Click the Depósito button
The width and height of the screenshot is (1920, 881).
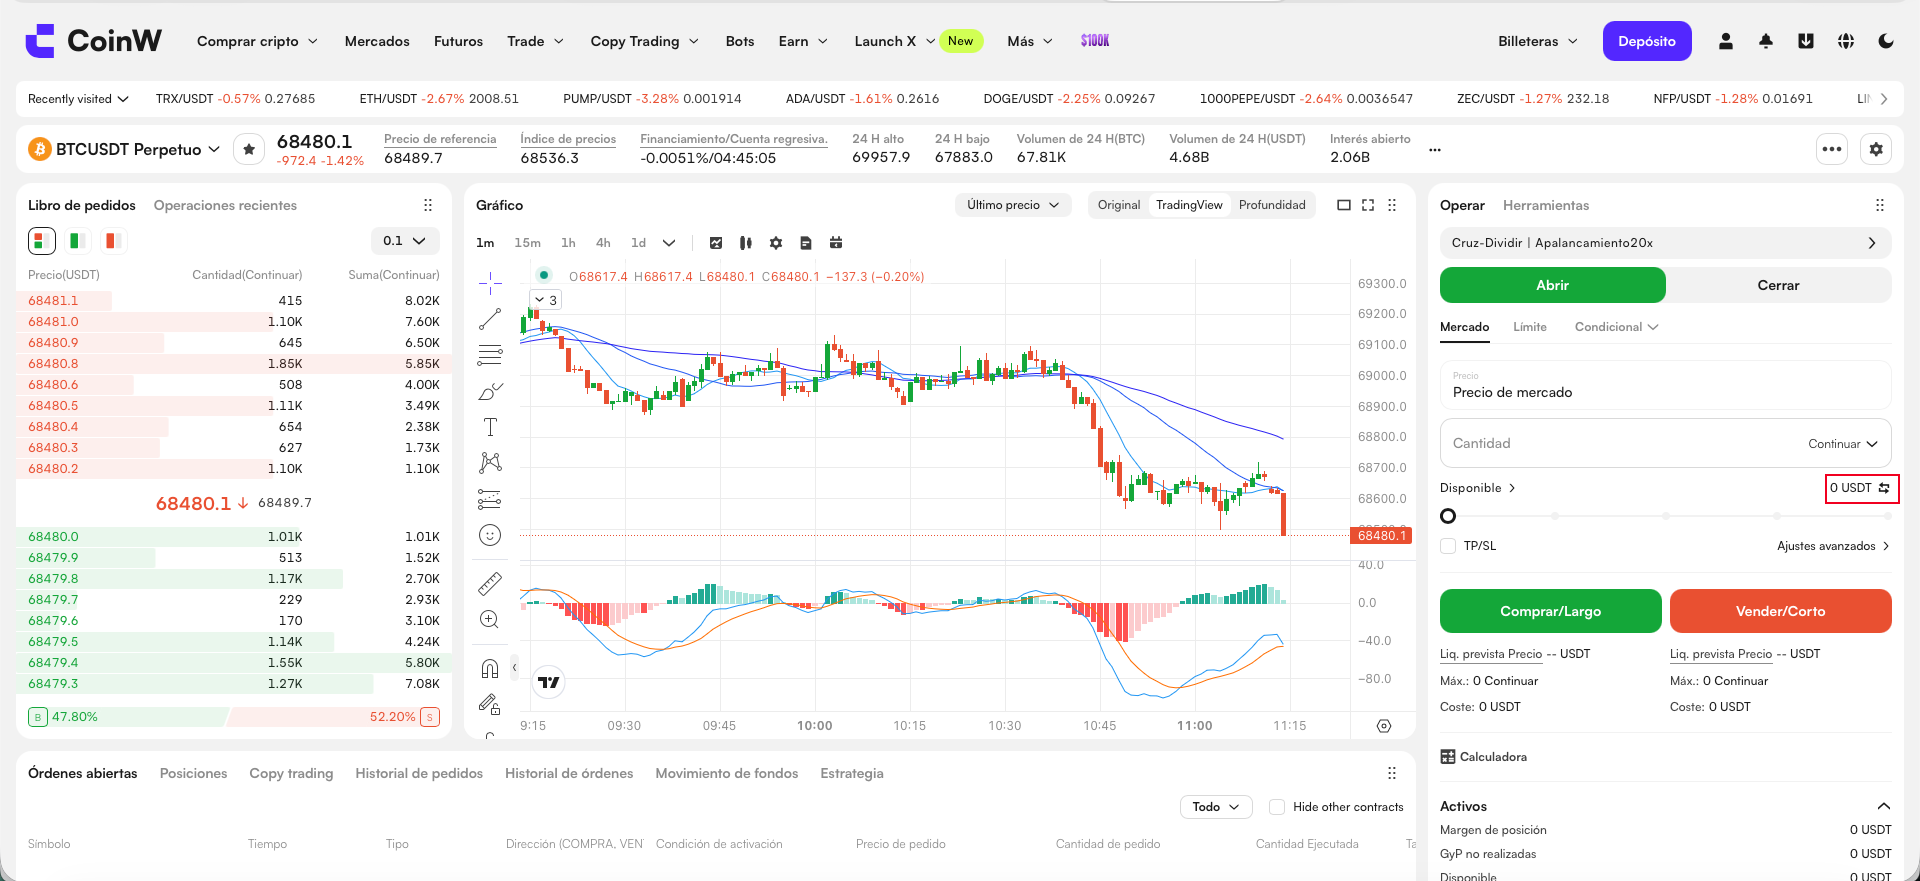pos(1647,41)
